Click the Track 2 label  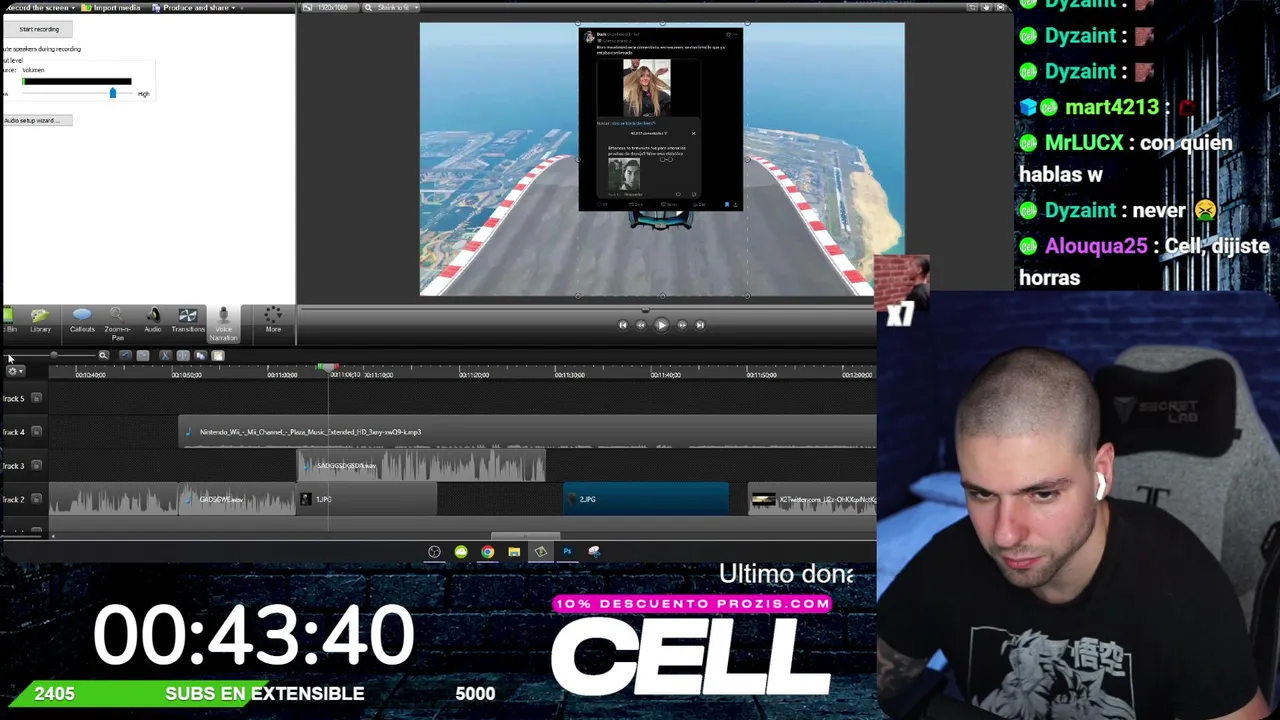[14, 499]
